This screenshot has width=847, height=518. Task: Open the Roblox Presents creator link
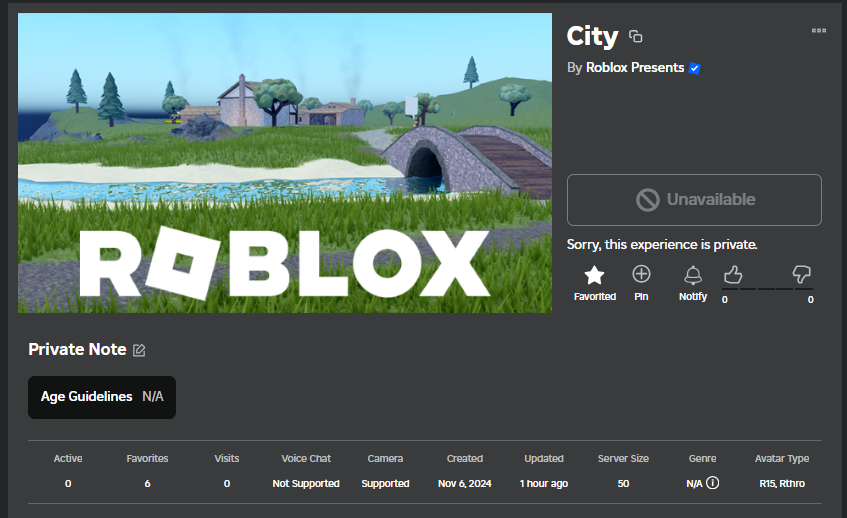[635, 68]
